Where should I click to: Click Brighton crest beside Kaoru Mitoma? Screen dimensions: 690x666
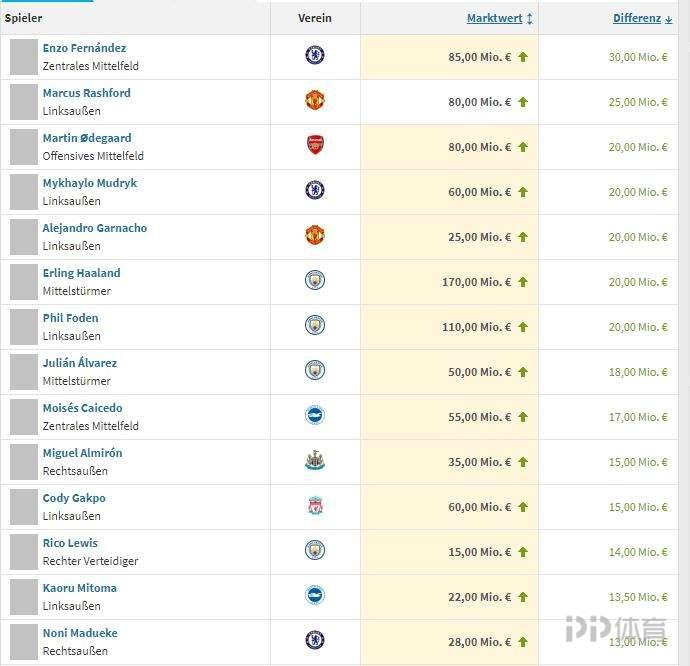315,595
